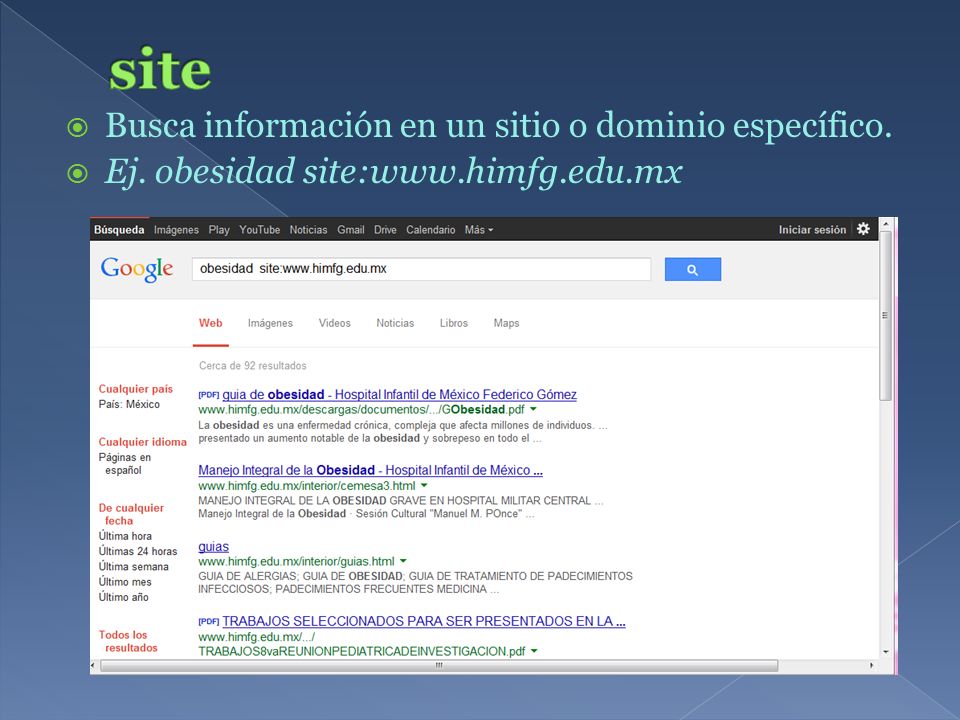The width and height of the screenshot is (960, 720).
Task: Select De cualquier fecha filter
Action: tap(131, 514)
